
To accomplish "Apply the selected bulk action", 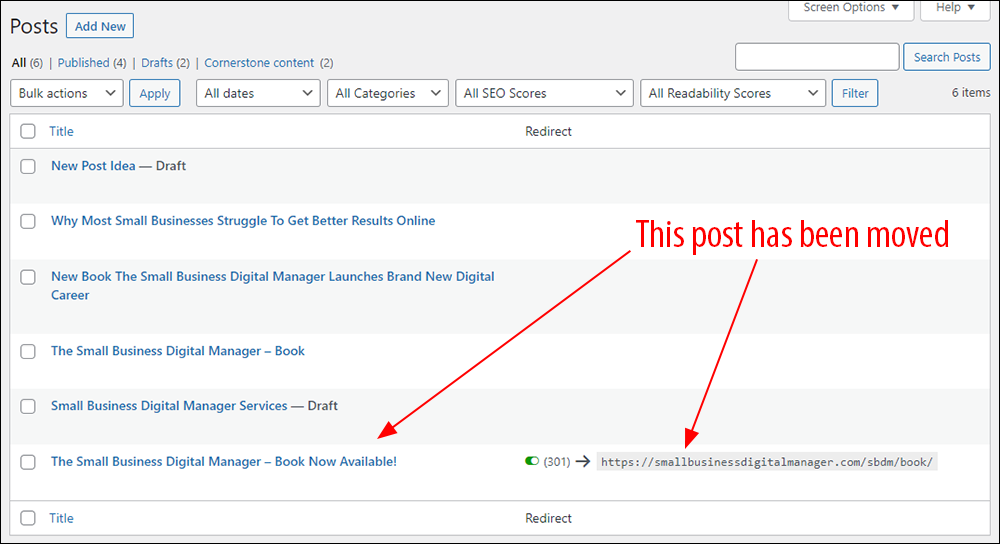I will (154, 93).
